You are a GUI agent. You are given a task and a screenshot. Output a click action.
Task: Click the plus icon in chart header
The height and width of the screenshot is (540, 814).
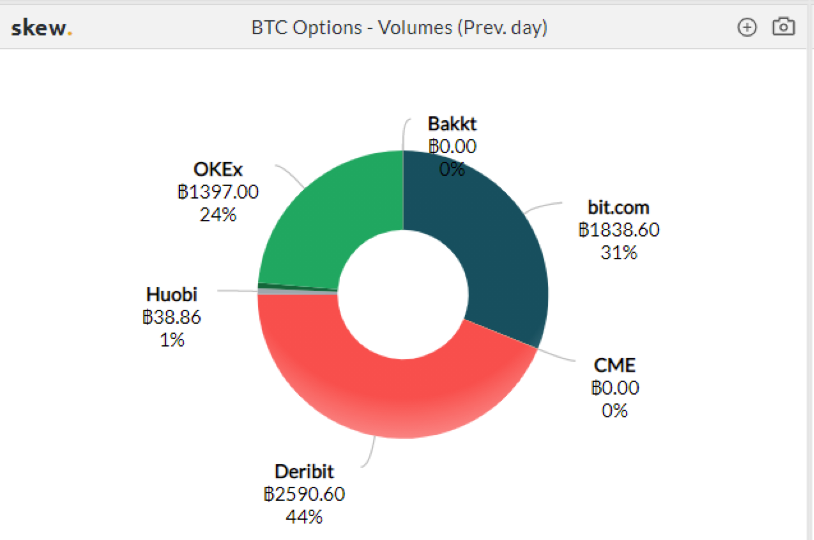point(747,27)
